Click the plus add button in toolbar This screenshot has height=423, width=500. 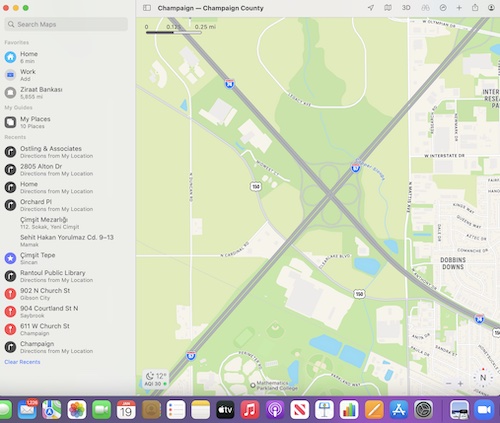(x=459, y=8)
